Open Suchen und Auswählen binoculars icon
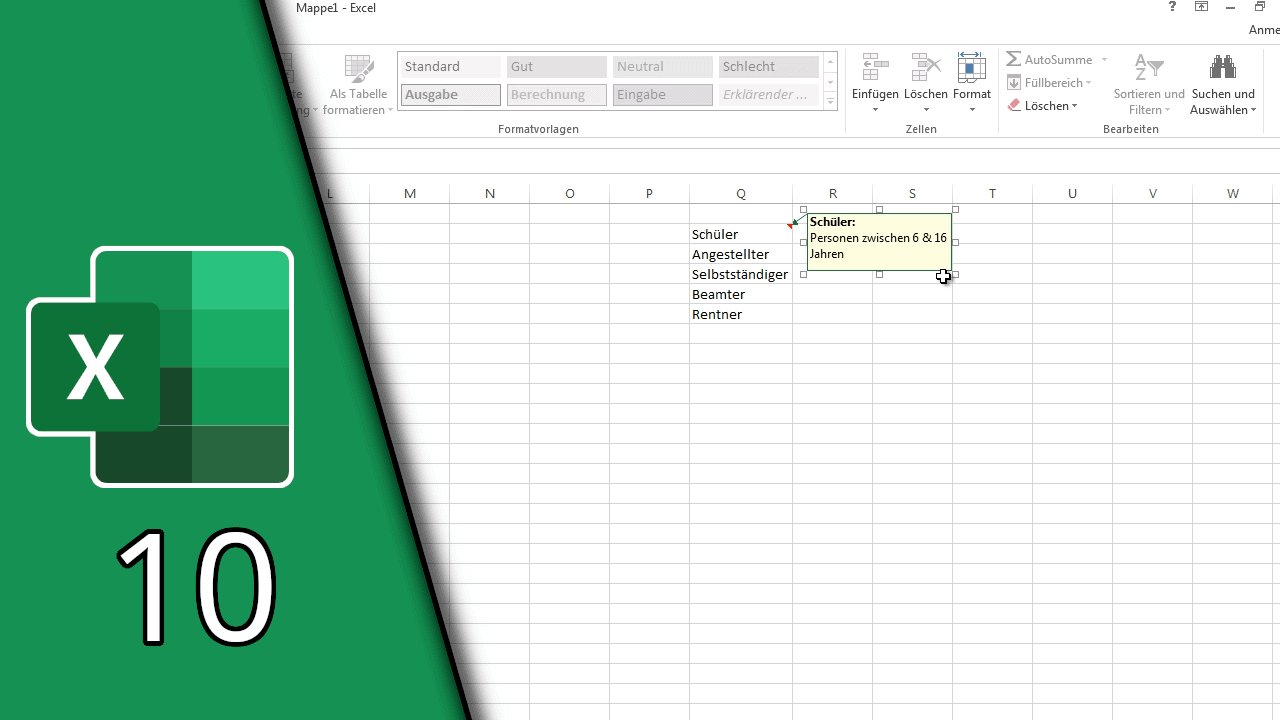Viewport: 1280px width, 720px height. [x=1222, y=67]
